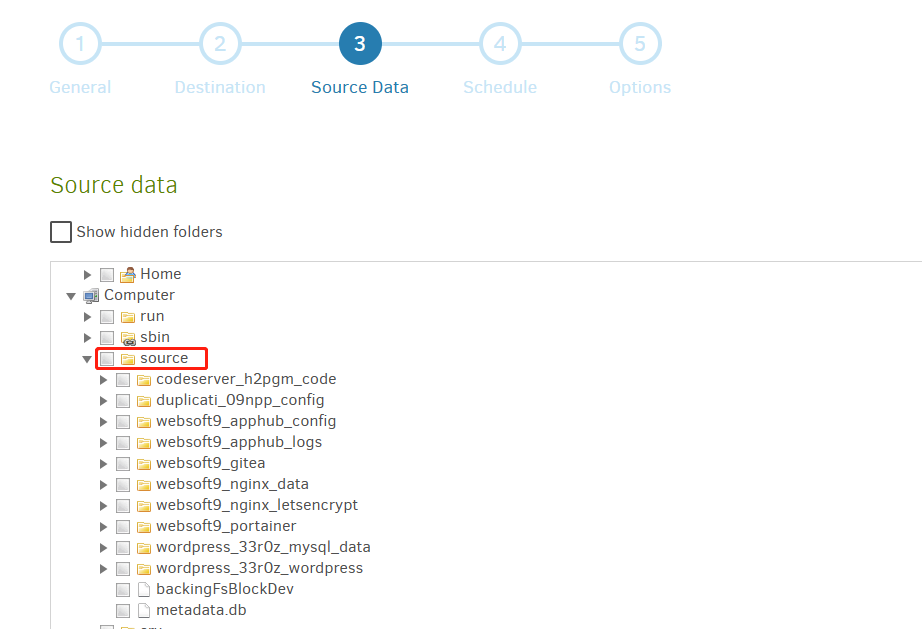Click the run folder icon

(128, 316)
